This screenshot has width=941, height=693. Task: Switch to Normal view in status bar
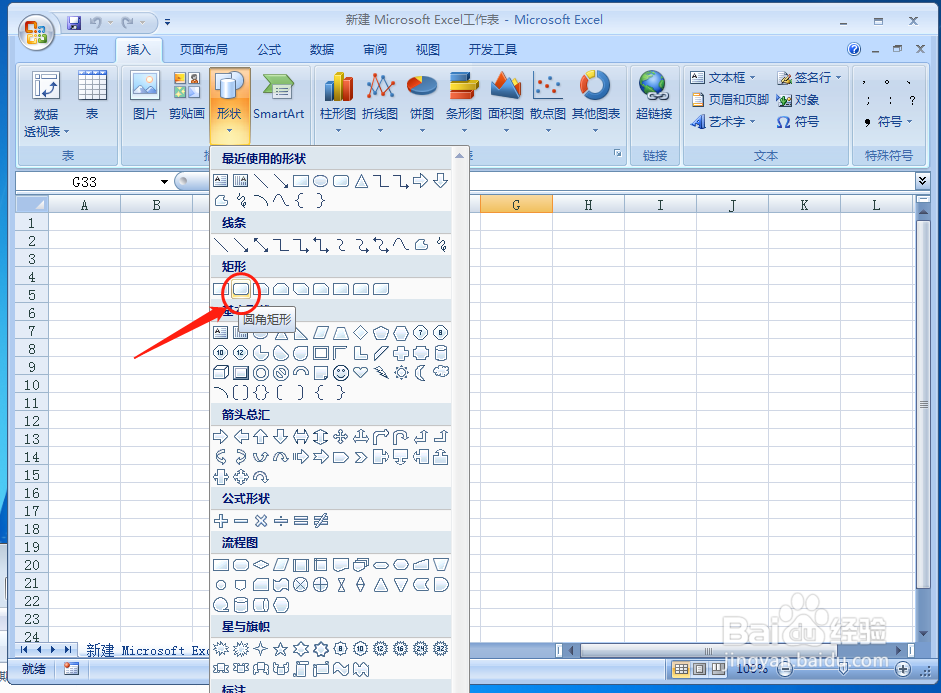pos(681,668)
